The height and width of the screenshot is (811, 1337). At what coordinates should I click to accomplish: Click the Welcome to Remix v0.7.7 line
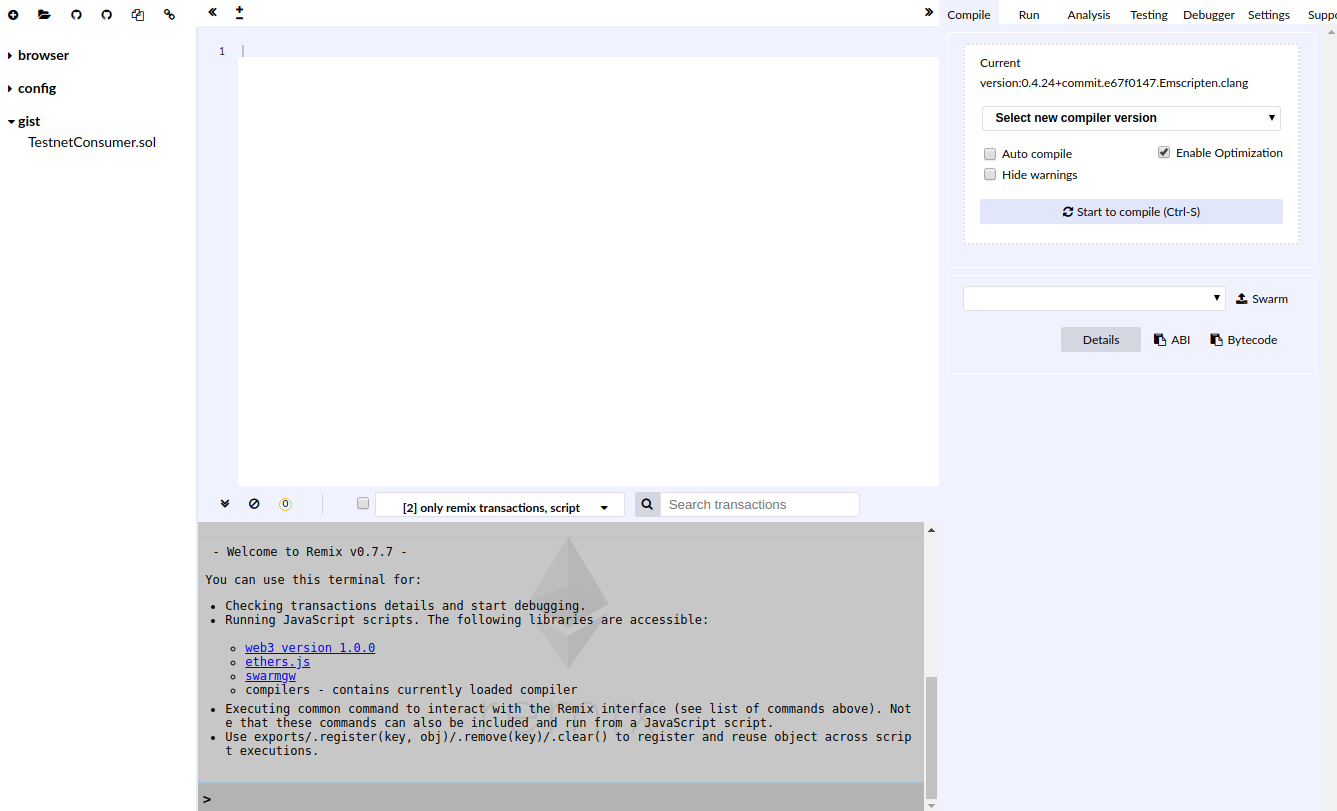point(310,552)
